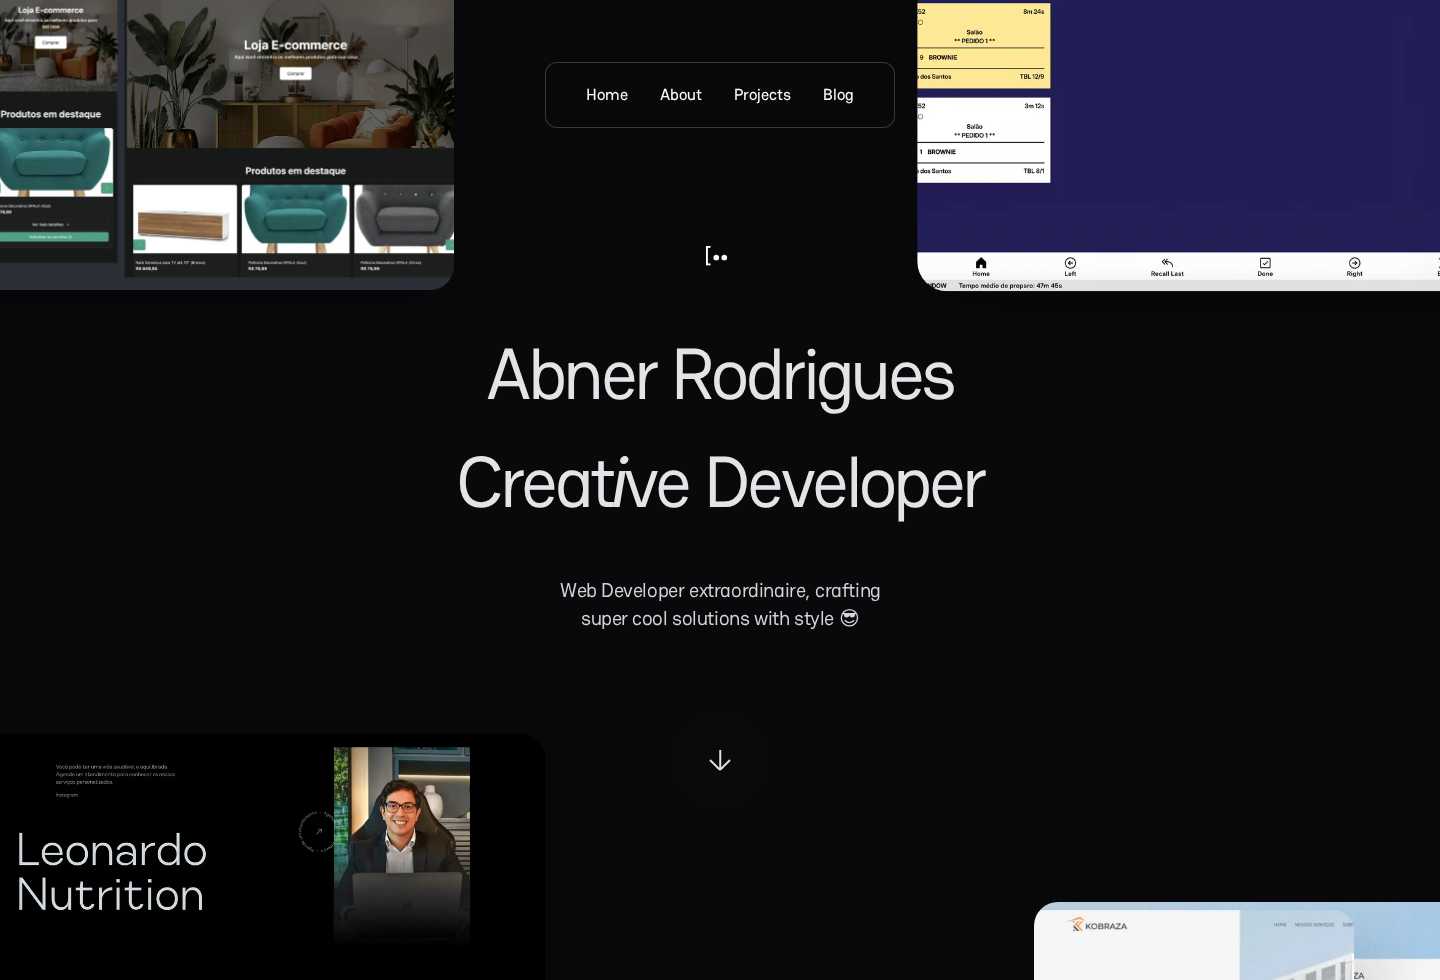1440x980 pixels.
Task: Click the scroll-down arrow button
Action: click(x=720, y=761)
